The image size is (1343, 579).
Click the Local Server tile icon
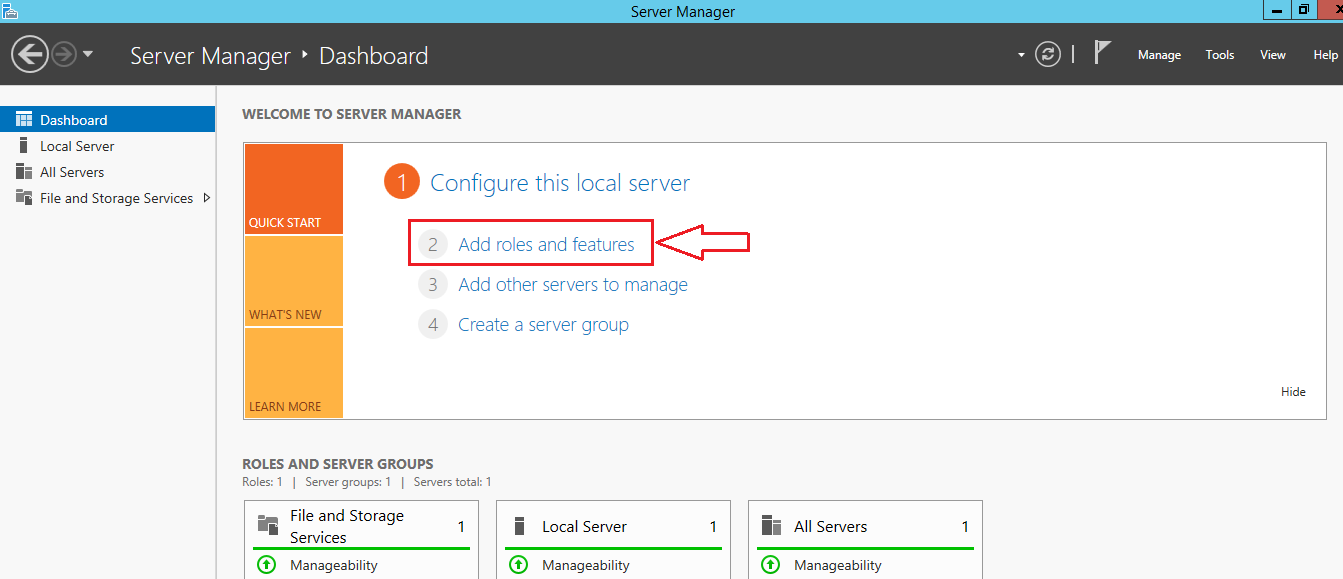[x=519, y=526]
